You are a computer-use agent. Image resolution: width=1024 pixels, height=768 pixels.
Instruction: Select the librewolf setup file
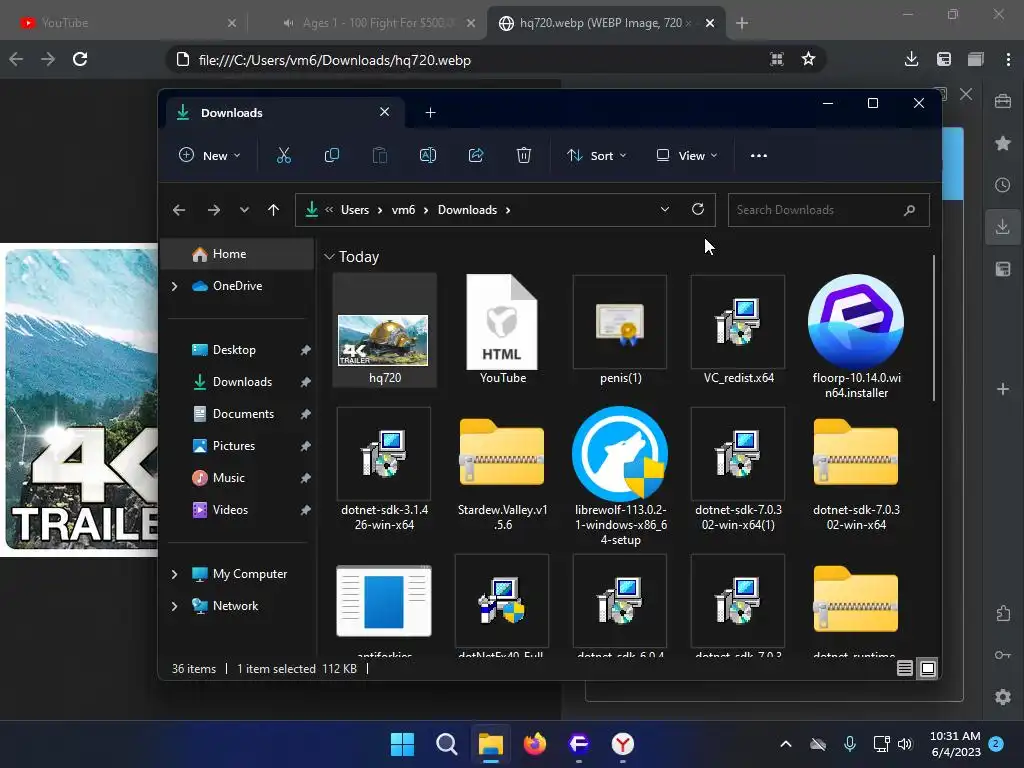tap(620, 477)
